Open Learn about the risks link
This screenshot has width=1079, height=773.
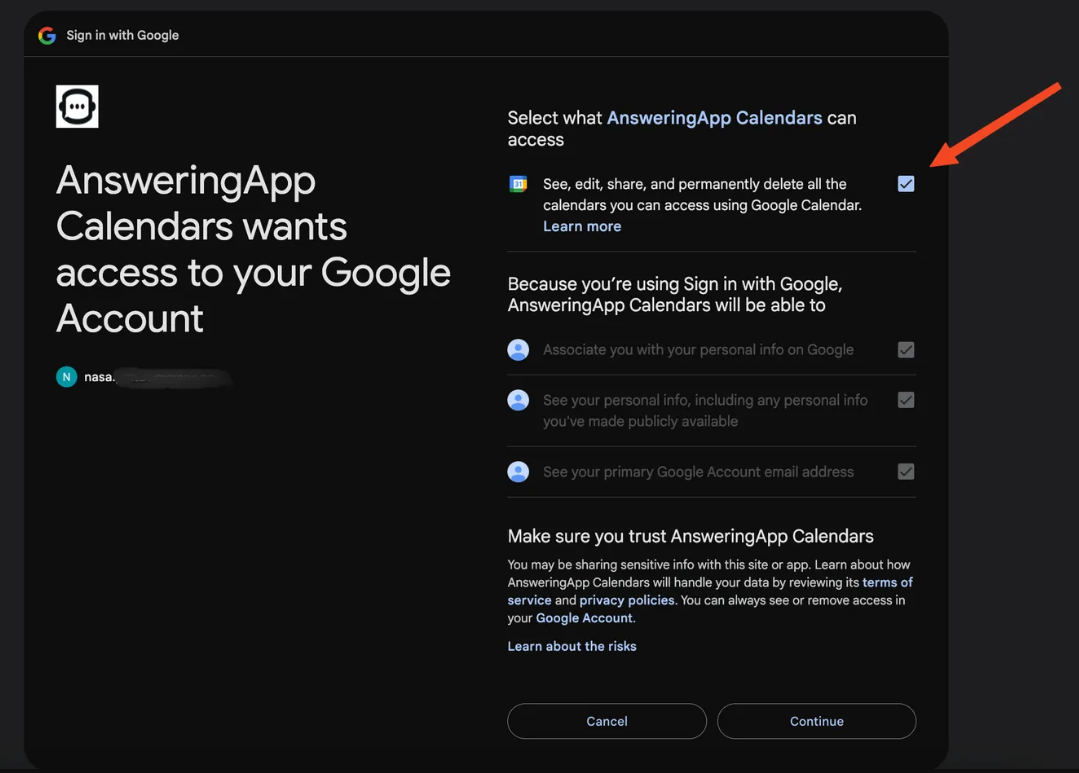point(572,646)
